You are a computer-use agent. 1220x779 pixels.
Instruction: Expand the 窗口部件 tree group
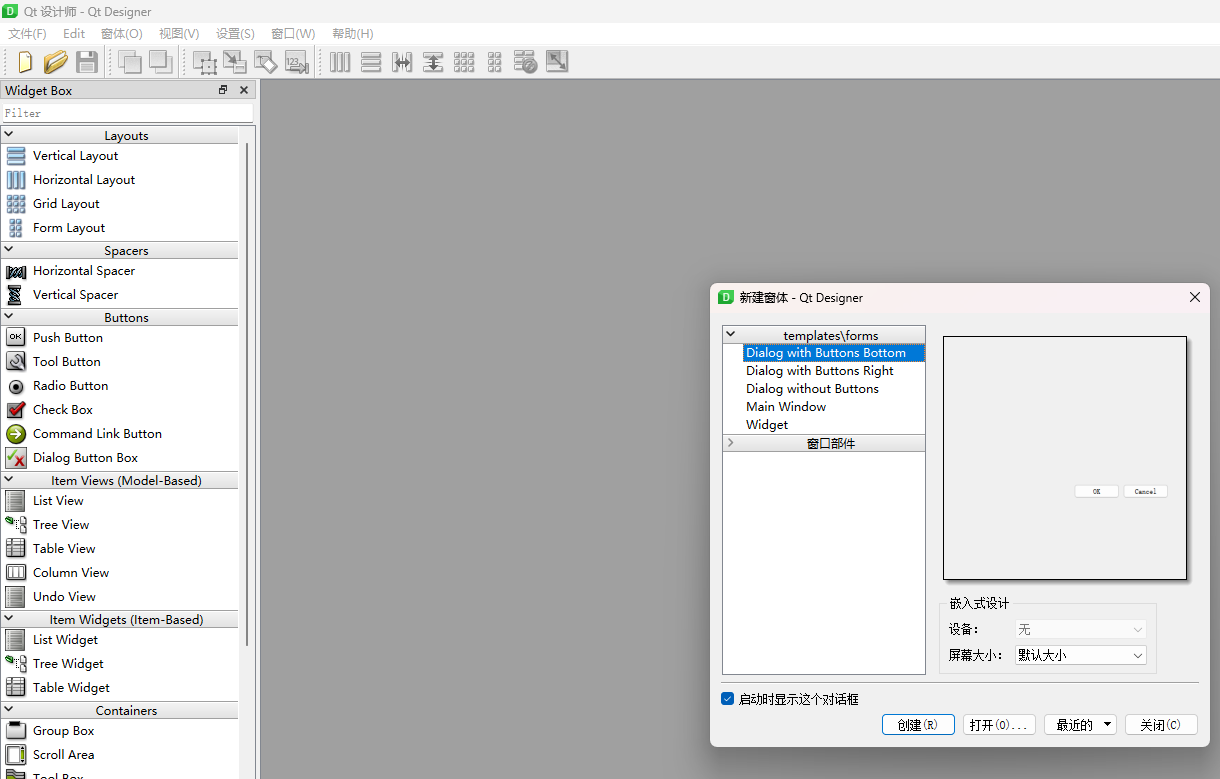pyautogui.click(x=730, y=443)
